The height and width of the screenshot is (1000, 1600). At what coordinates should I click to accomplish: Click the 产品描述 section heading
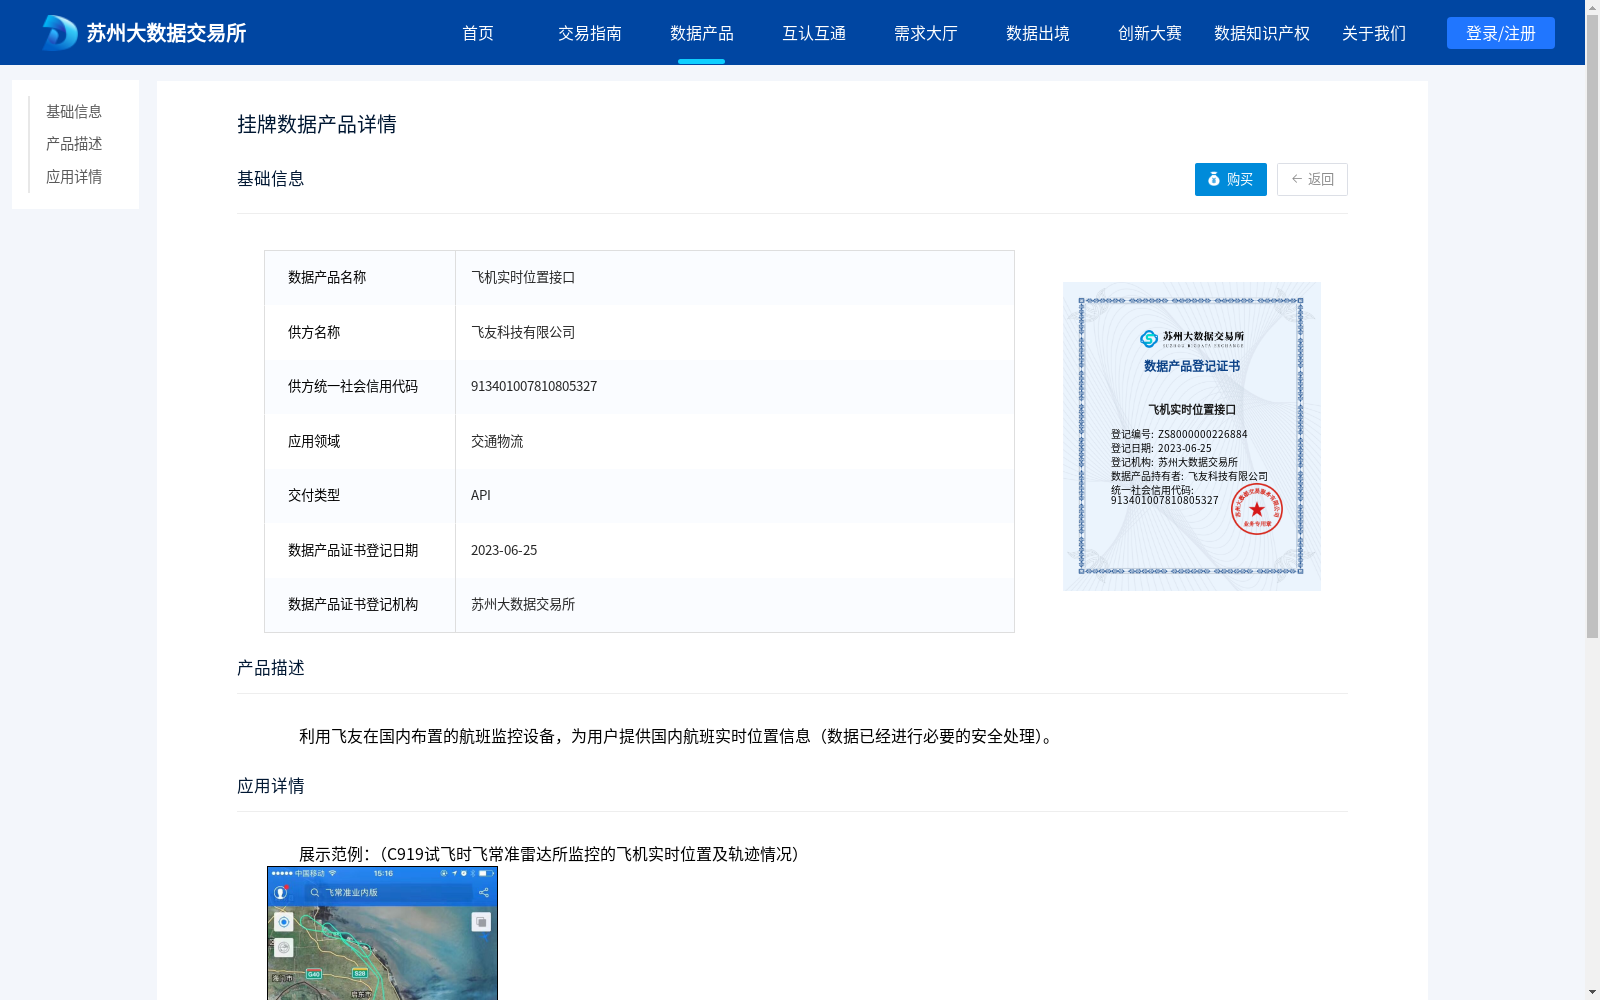point(271,668)
